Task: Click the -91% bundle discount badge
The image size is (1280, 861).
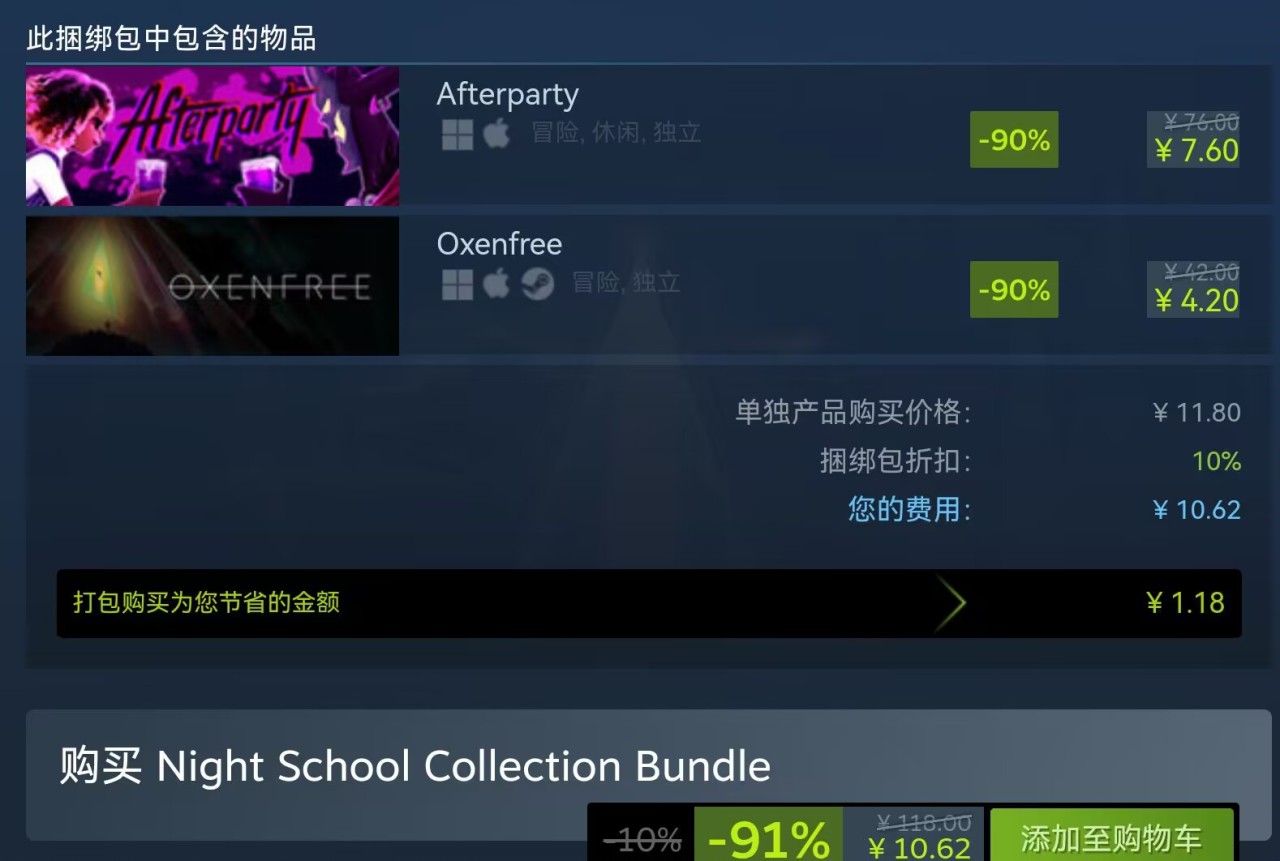Action: tap(768, 836)
